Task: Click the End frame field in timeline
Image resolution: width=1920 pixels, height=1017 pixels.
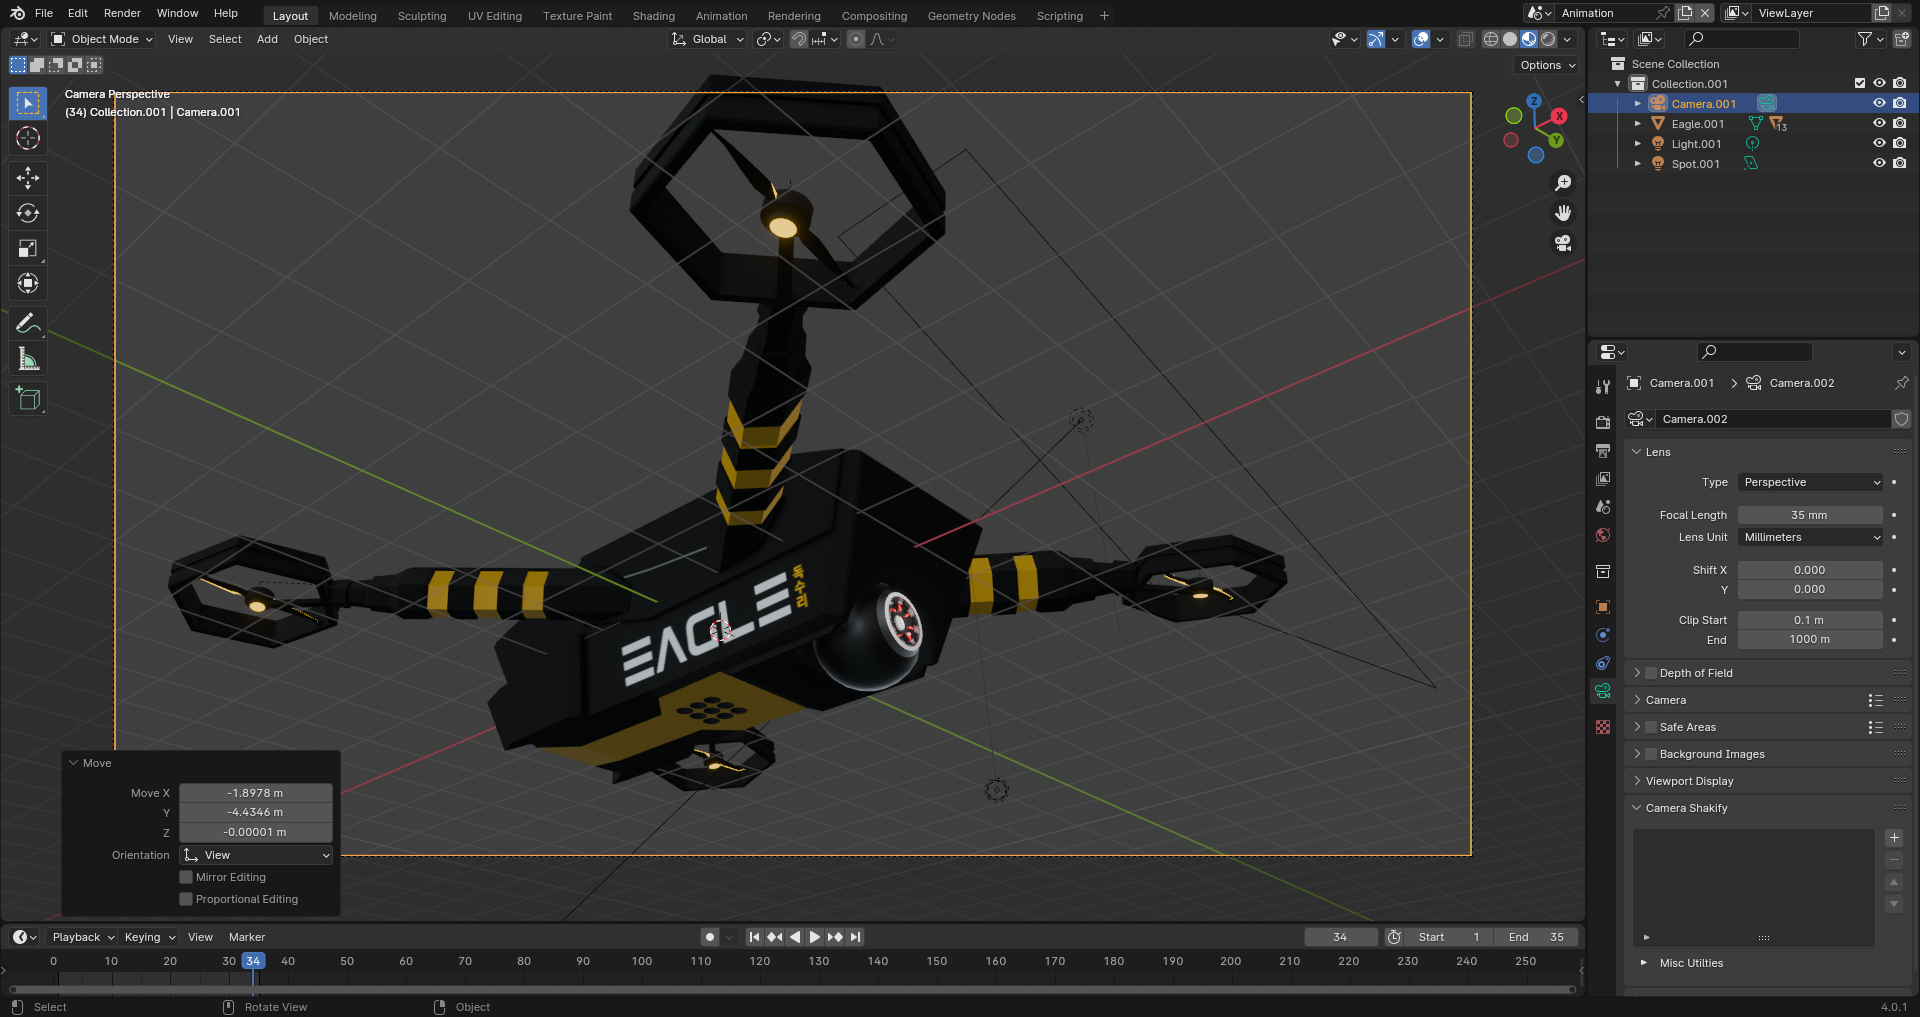Action: (1536, 937)
